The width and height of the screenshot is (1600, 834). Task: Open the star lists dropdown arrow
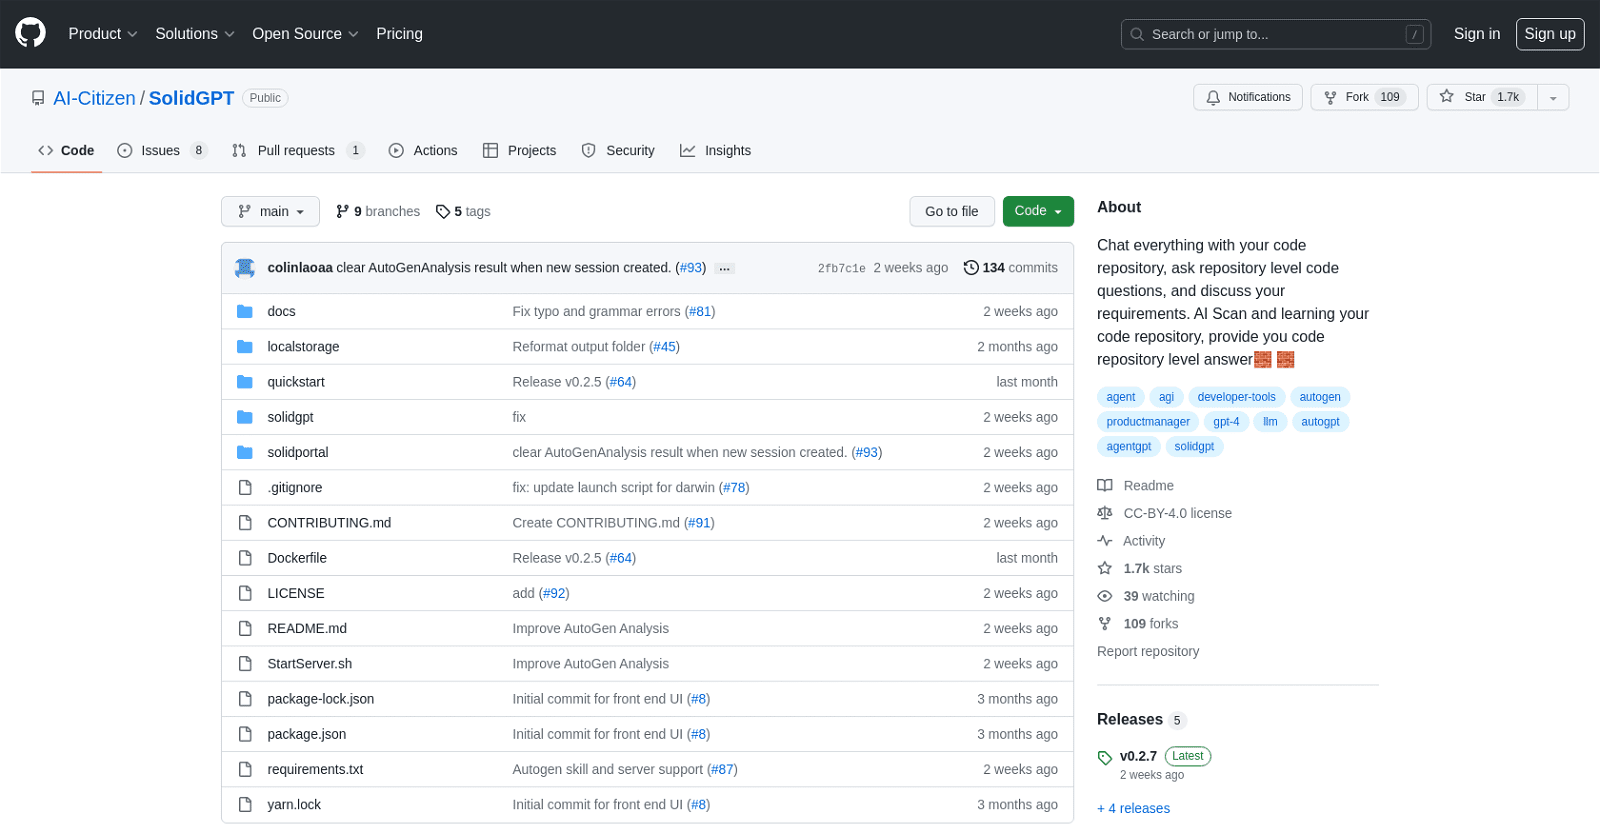(1552, 97)
